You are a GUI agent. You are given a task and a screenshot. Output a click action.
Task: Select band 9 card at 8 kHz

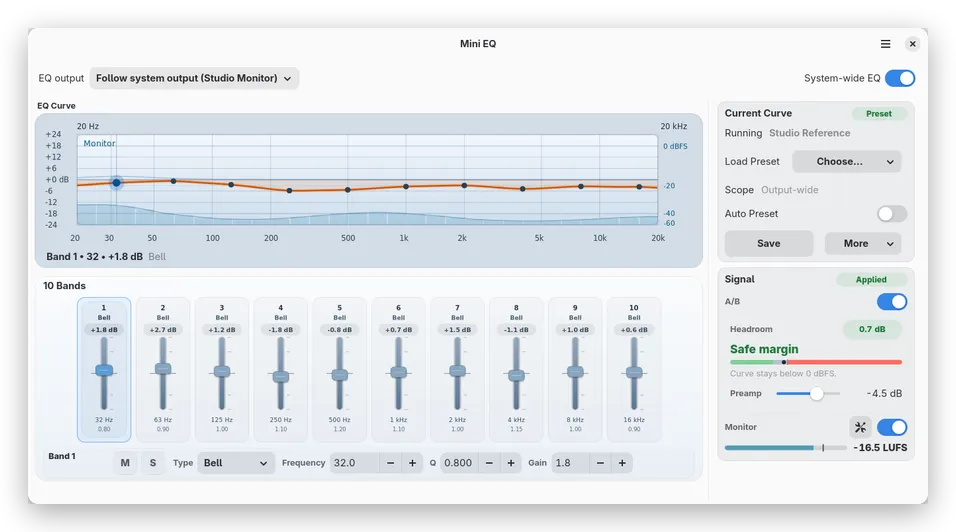click(575, 369)
